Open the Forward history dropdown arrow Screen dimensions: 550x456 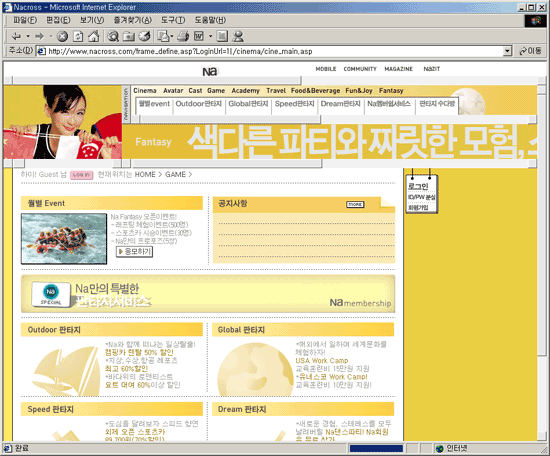click(x=51, y=36)
